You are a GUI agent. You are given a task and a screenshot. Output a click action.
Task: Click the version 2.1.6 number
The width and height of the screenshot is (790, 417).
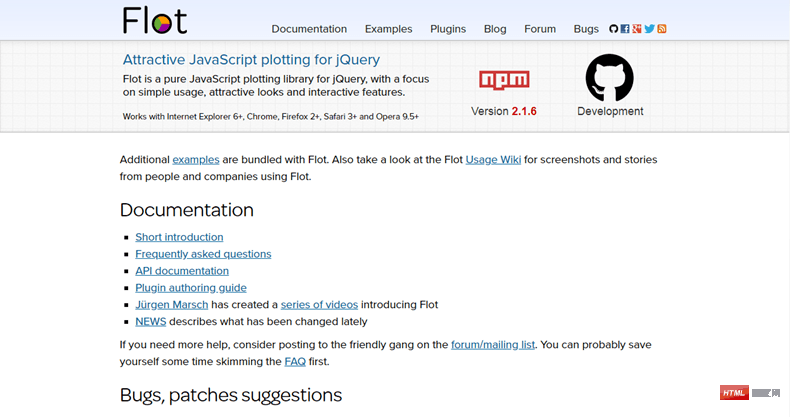pyautogui.click(x=524, y=111)
